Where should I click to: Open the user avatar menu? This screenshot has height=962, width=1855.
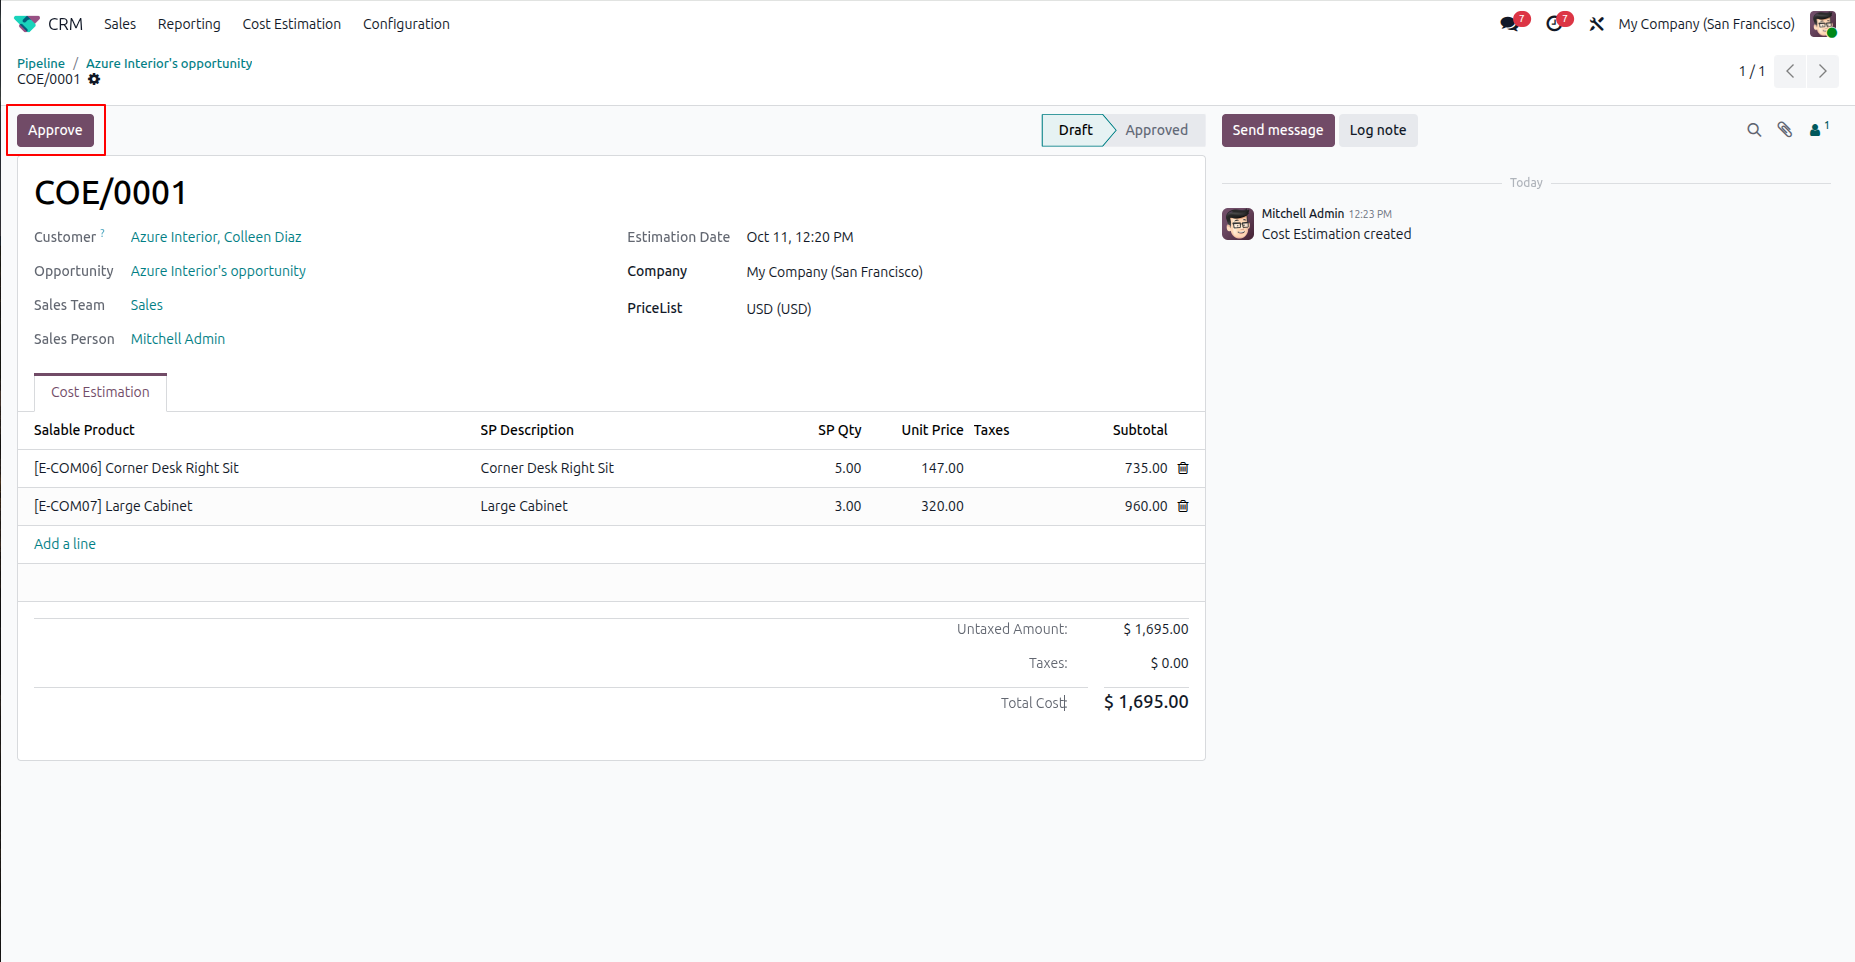[x=1823, y=24]
